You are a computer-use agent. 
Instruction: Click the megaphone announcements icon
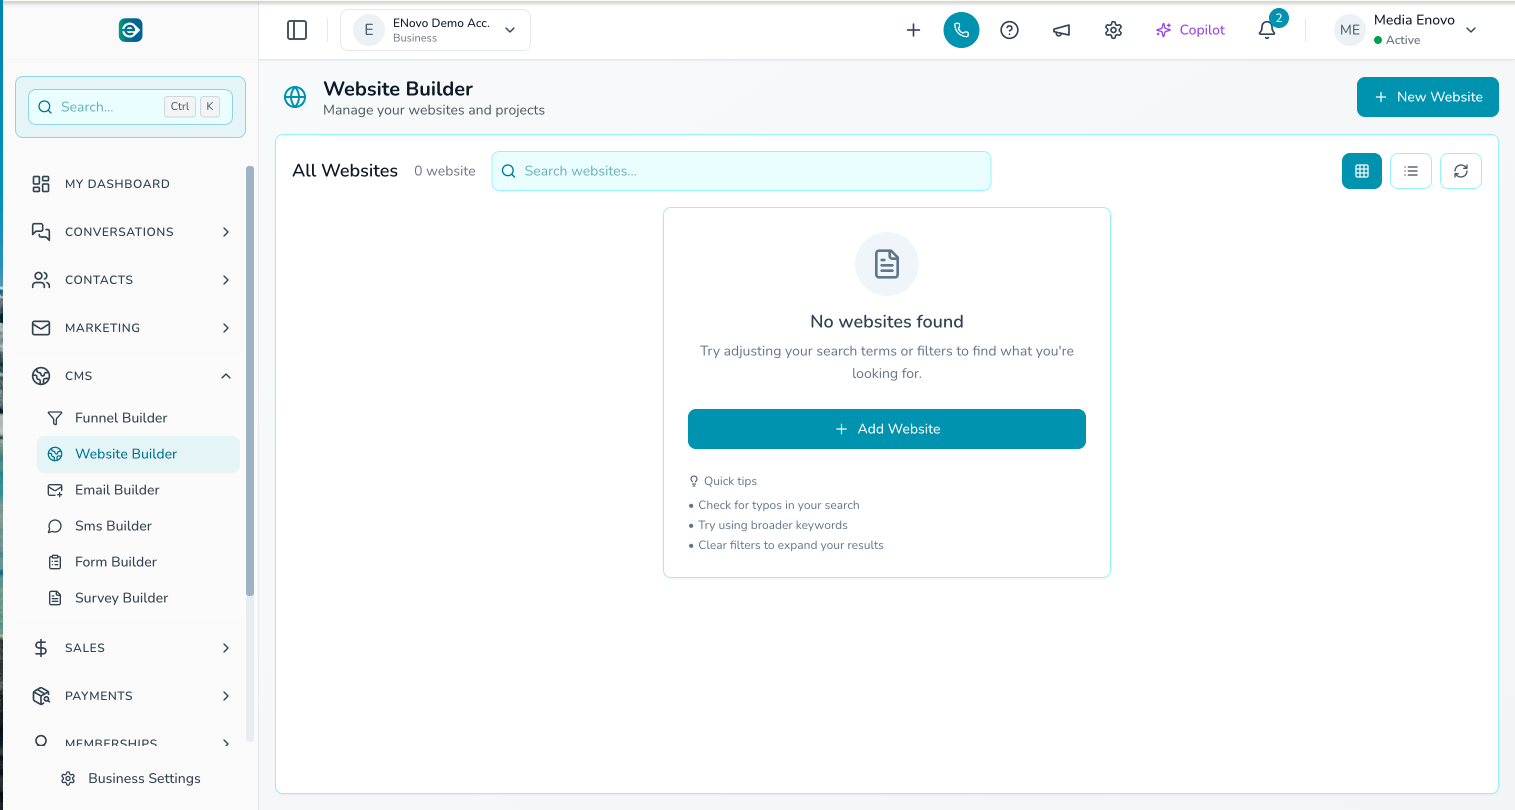pyautogui.click(x=1061, y=30)
